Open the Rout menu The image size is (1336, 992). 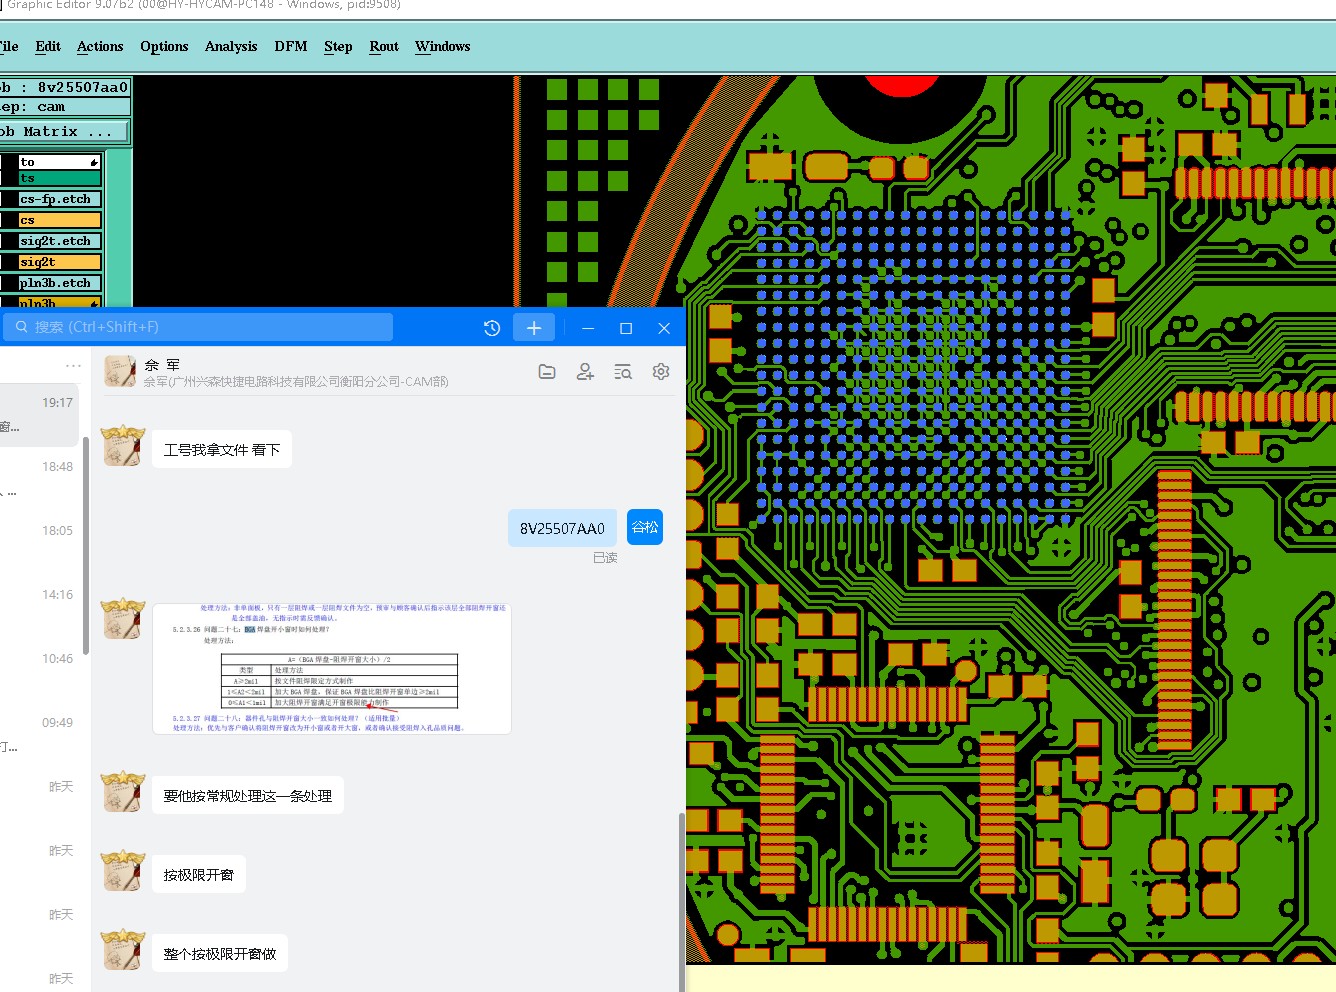click(384, 46)
